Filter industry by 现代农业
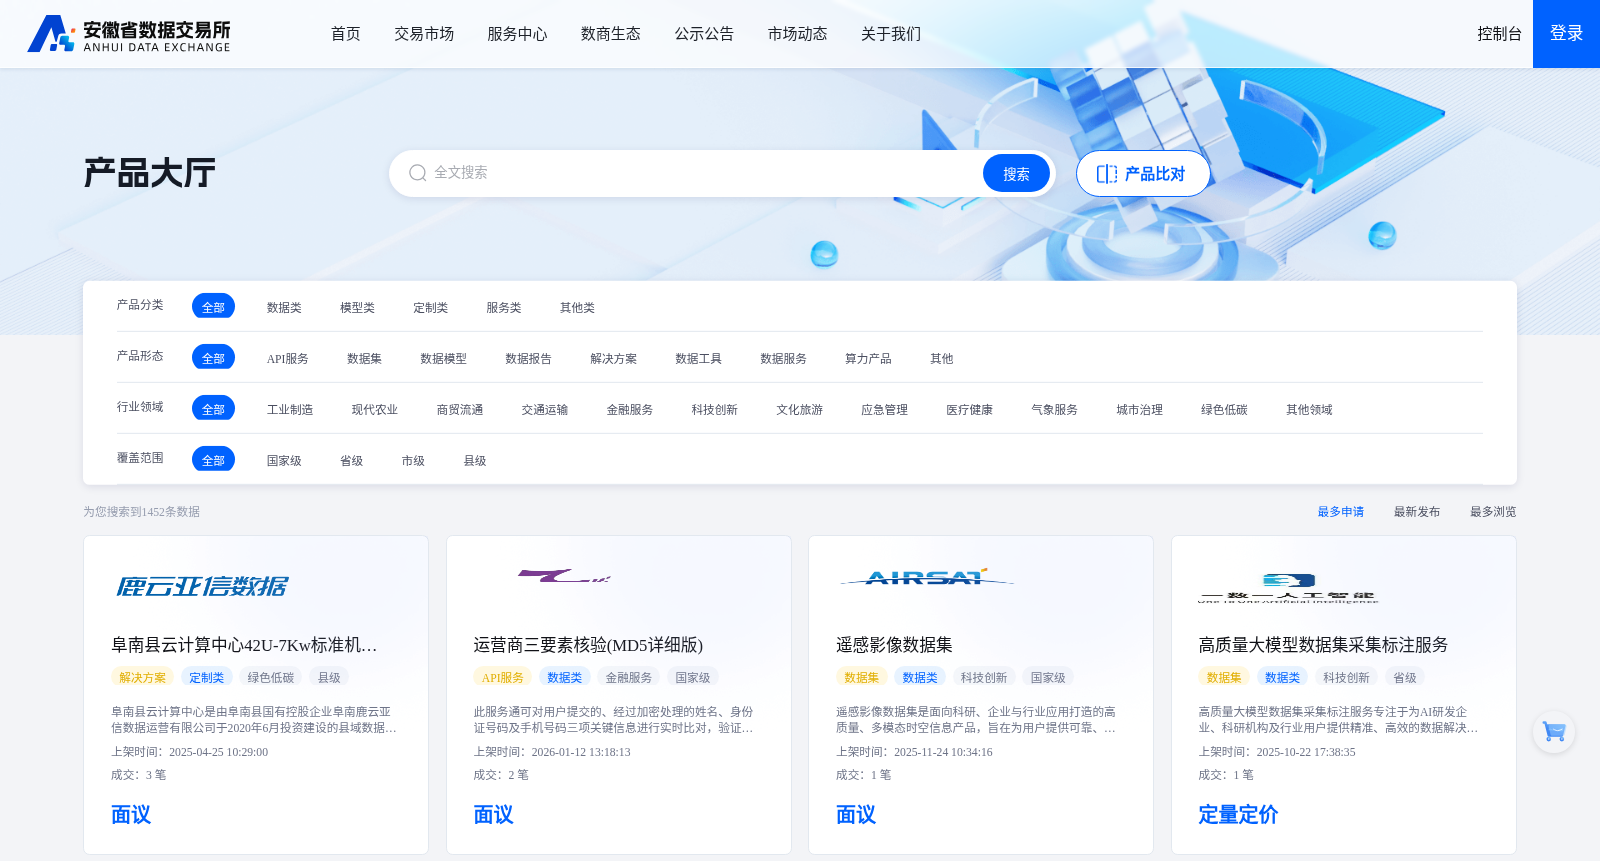Screen dimensions: 1600x861 [x=375, y=409]
